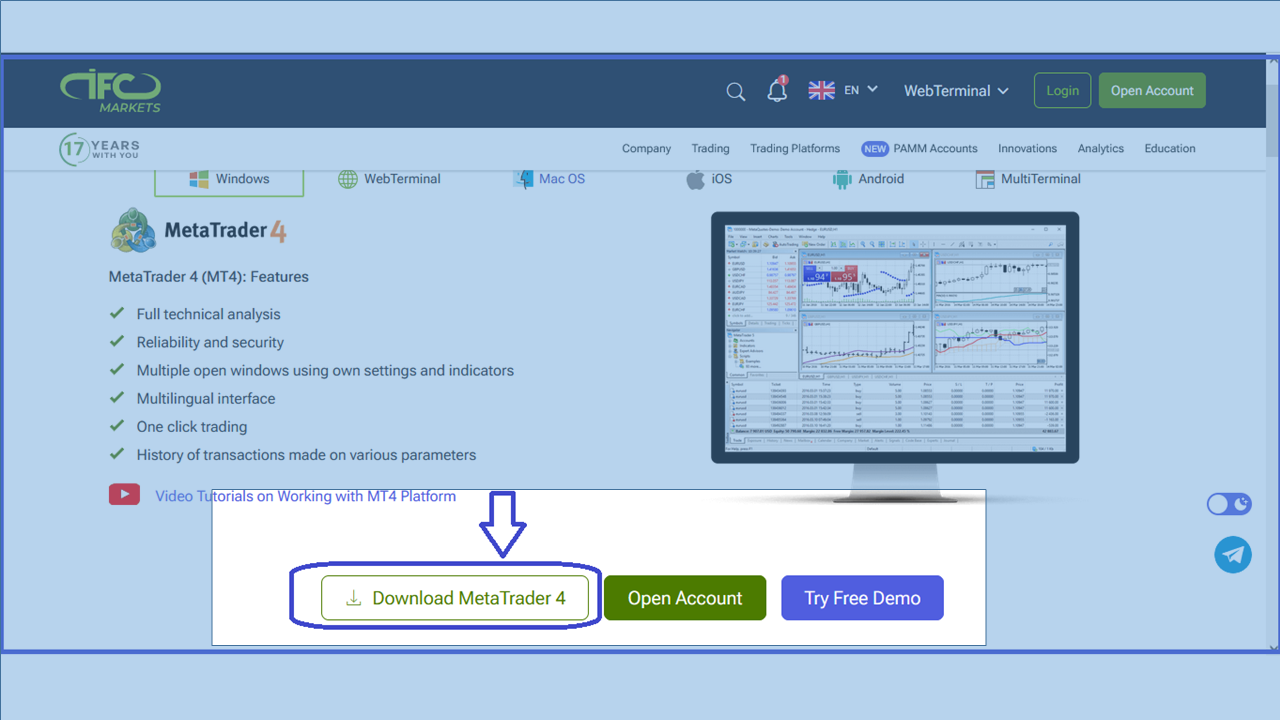Switch to the Mac OS tab
The image size is (1280, 720).
click(x=548, y=179)
